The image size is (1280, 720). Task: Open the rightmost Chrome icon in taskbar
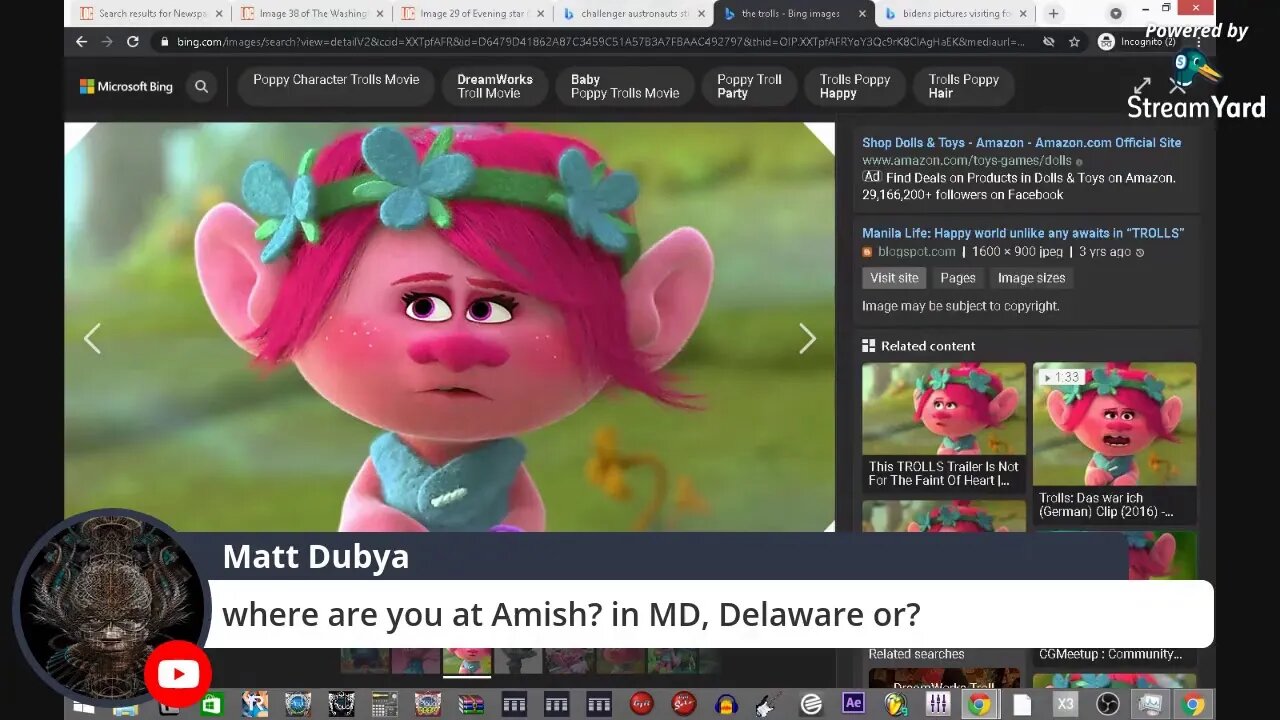[1193, 705]
